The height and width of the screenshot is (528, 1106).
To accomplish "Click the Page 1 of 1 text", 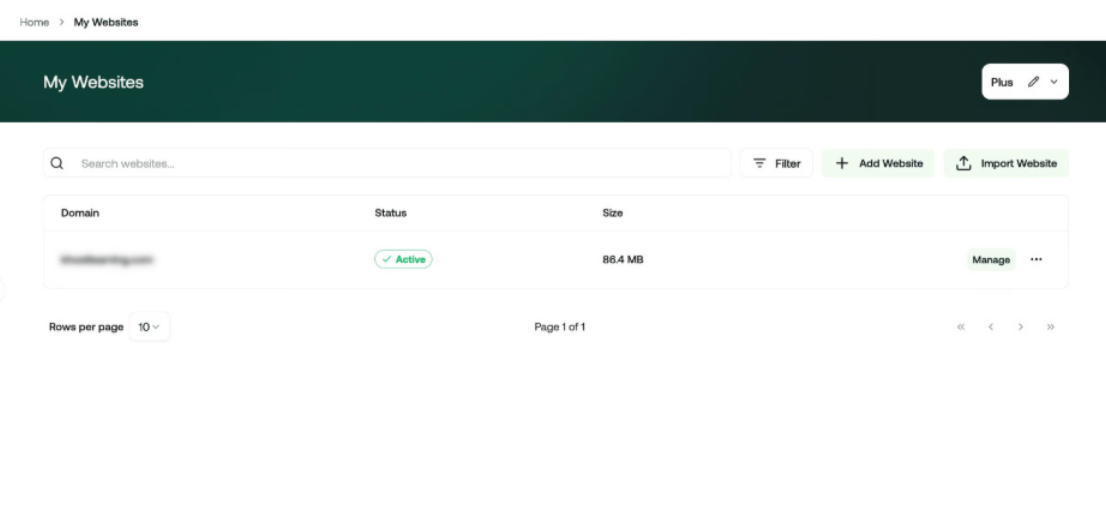I will point(559,326).
